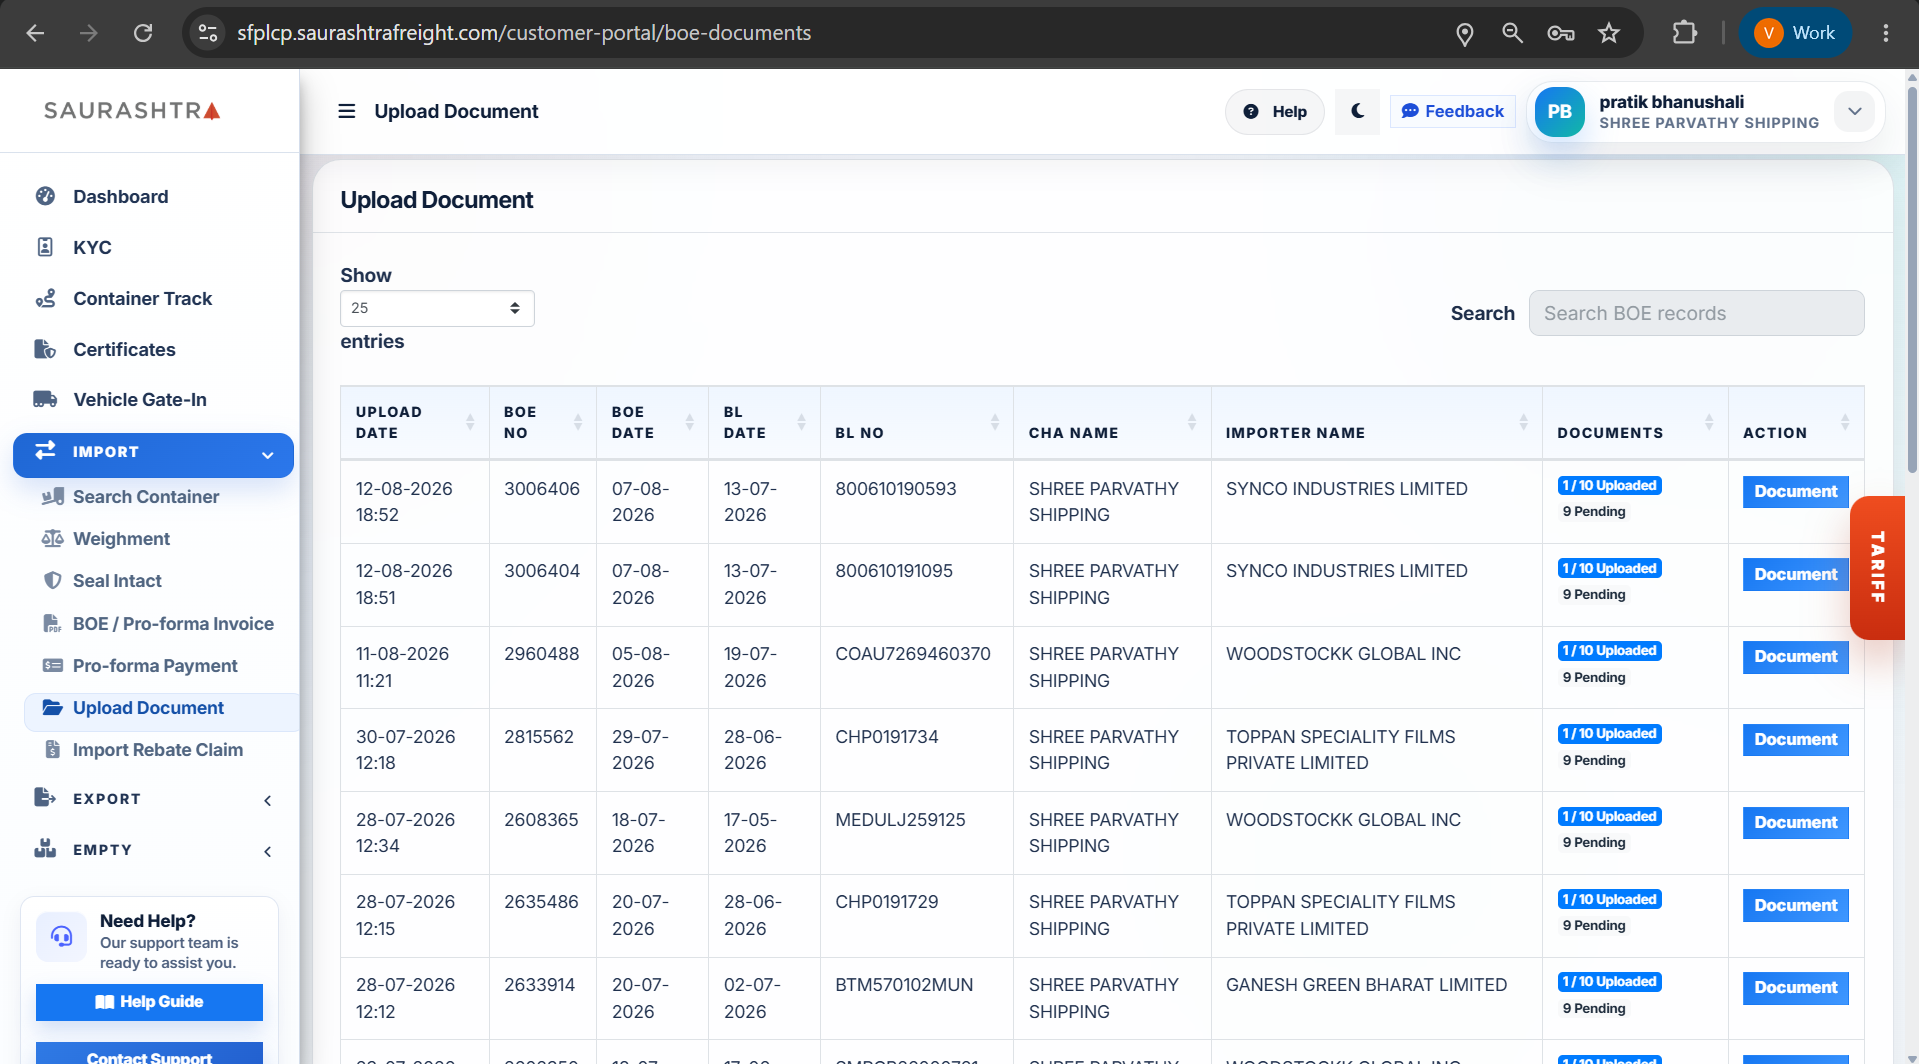Viewport: 1919px width, 1064px height.
Task: Click BL number 800610190593
Action: [x=896, y=489]
